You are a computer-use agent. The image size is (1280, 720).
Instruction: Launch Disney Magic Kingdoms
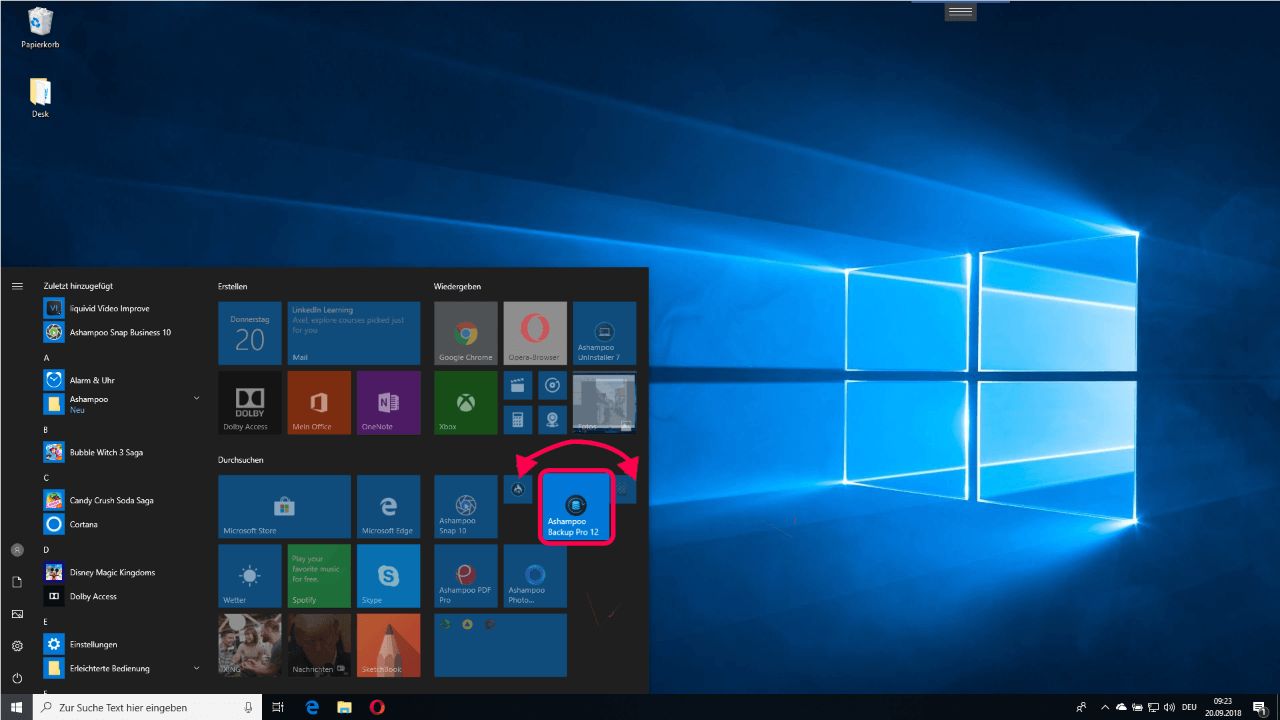coord(123,572)
